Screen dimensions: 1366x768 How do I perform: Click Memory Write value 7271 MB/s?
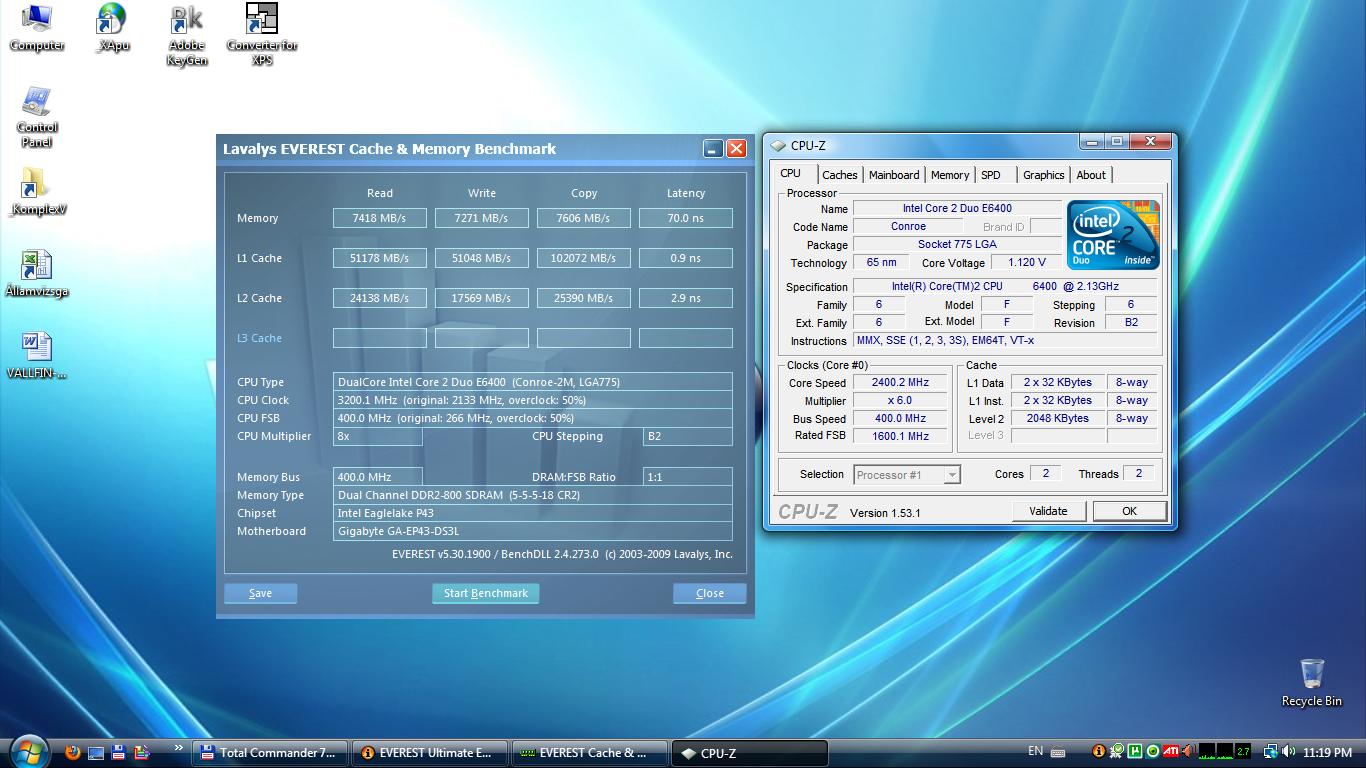482,218
